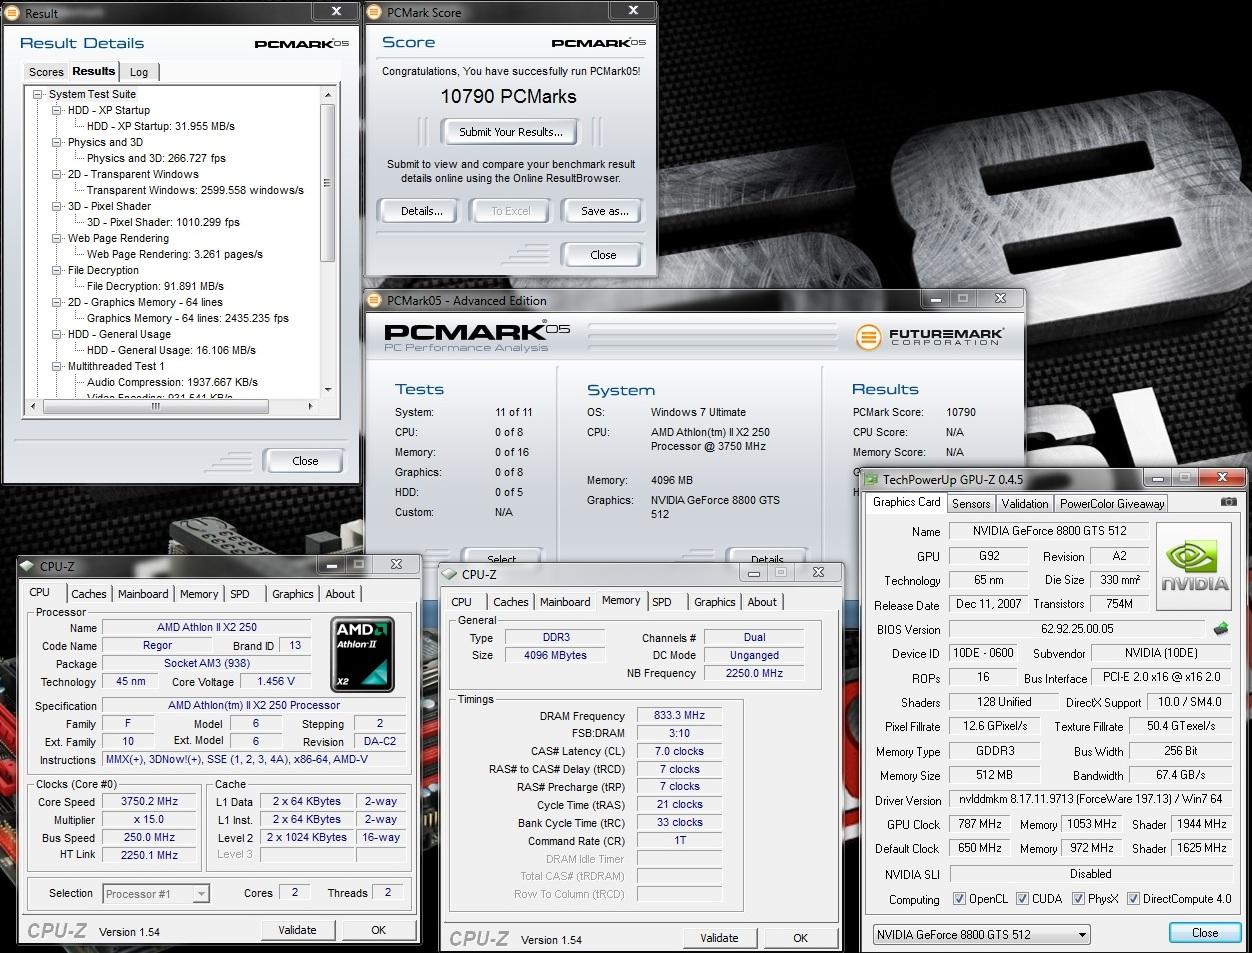Click the Core Speed value in CPU-Z
This screenshot has height=953, width=1252.
pyautogui.click(x=150, y=802)
